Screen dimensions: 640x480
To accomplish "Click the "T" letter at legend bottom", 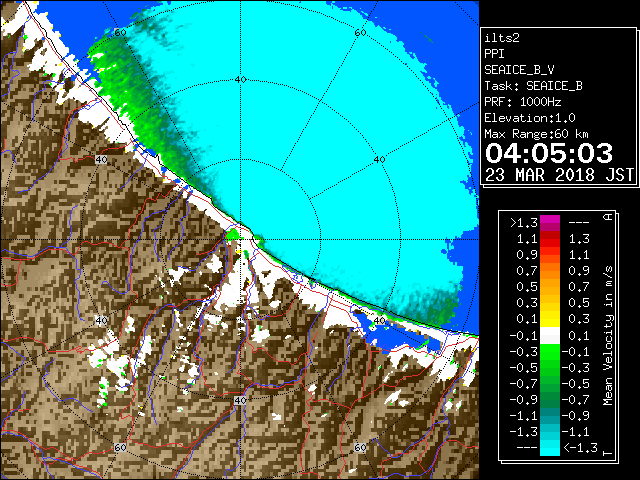I will pos(608,453).
